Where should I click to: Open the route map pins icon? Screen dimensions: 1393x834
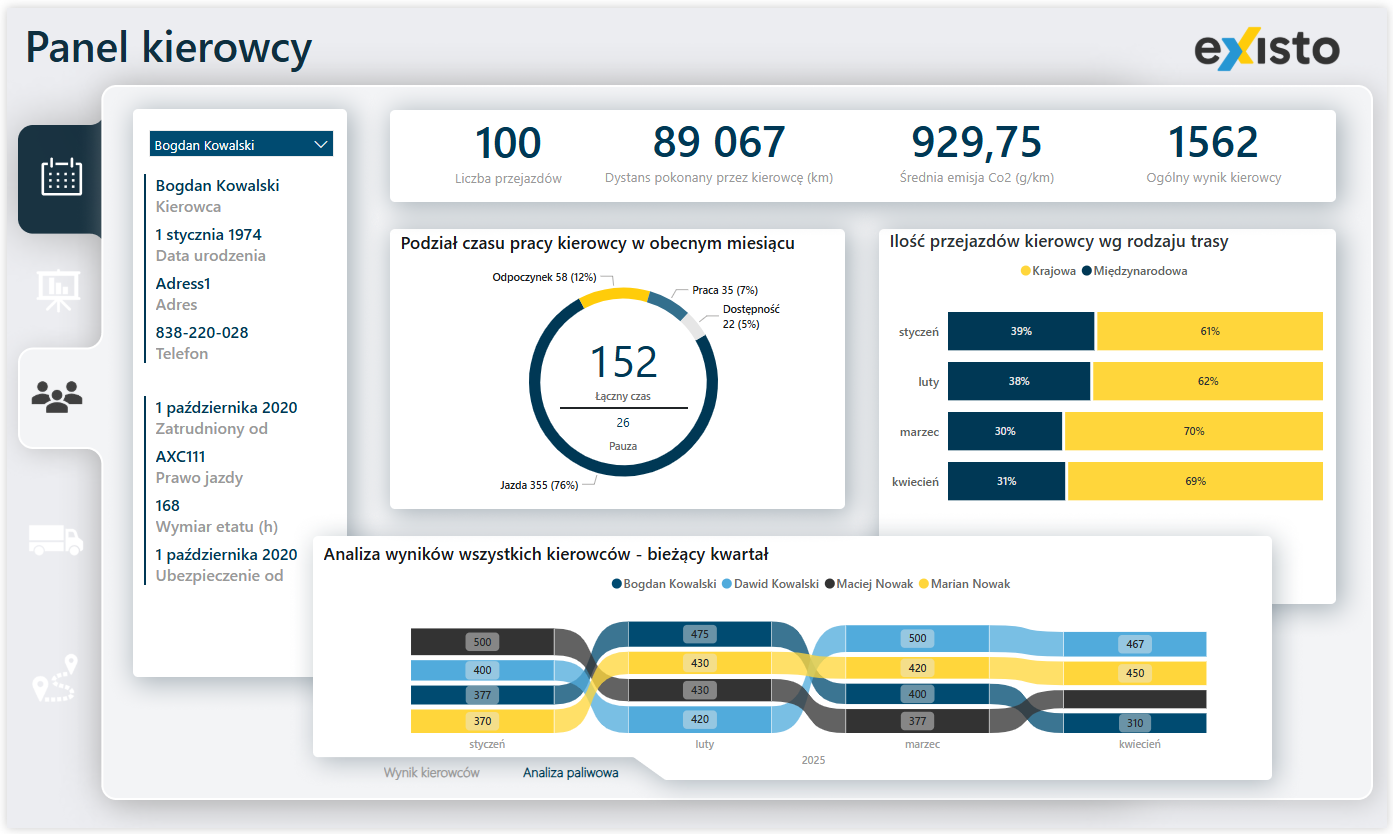(x=55, y=679)
